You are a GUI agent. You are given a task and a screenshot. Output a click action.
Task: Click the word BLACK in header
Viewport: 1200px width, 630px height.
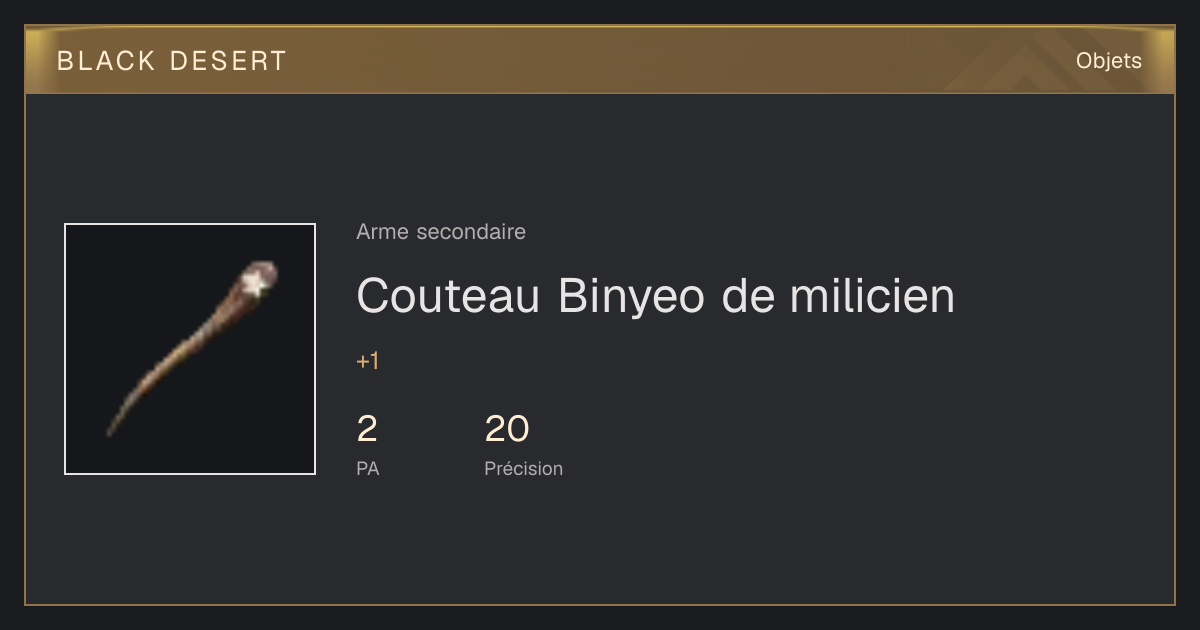pos(107,61)
